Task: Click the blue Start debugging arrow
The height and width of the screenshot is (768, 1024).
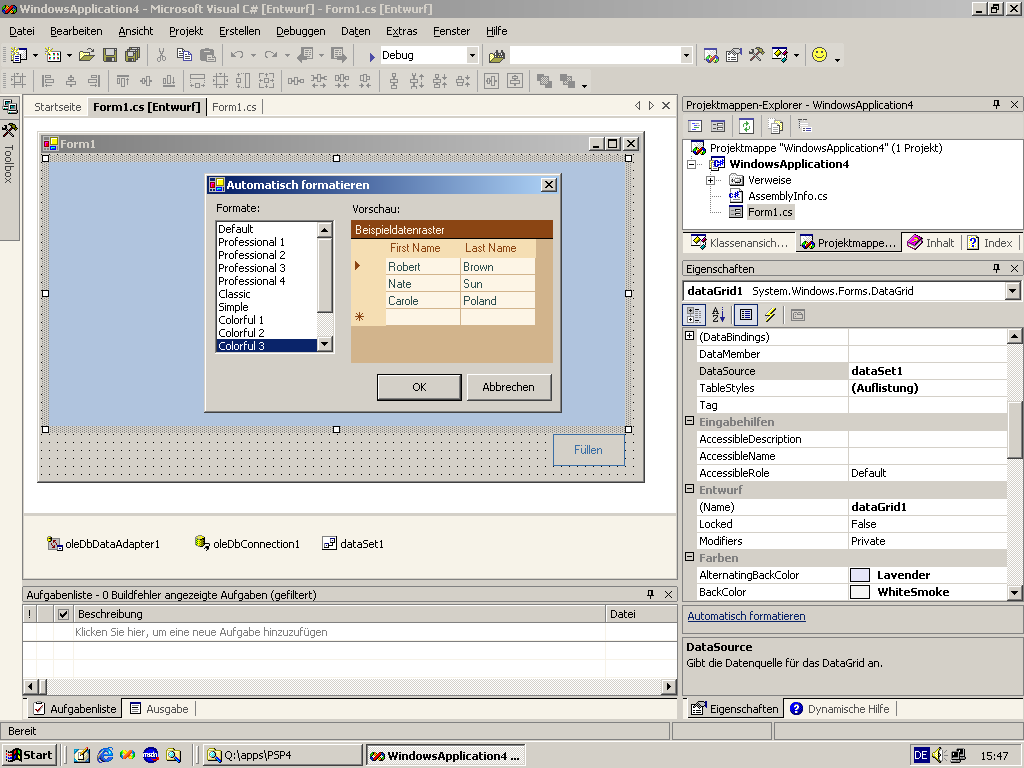Action: 372,56
